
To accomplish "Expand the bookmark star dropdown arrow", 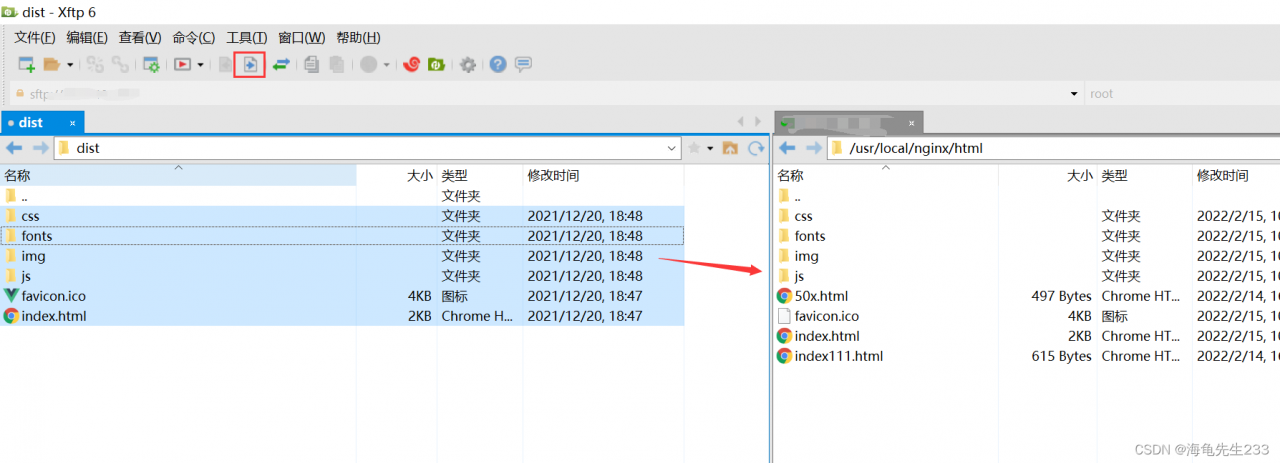I will 710,148.
